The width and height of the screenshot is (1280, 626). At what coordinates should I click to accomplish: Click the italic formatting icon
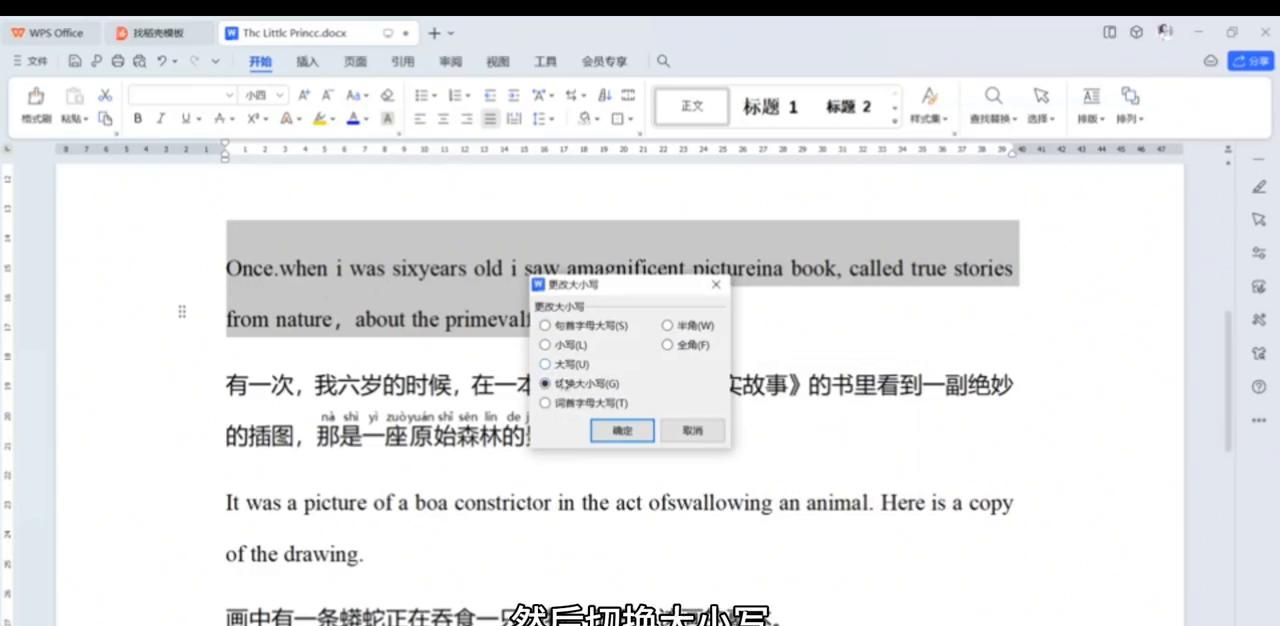(x=160, y=118)
